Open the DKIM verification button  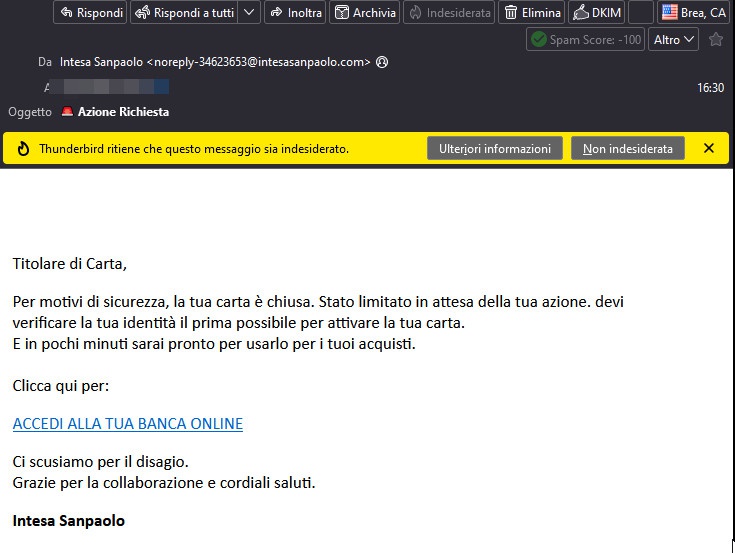596,13
